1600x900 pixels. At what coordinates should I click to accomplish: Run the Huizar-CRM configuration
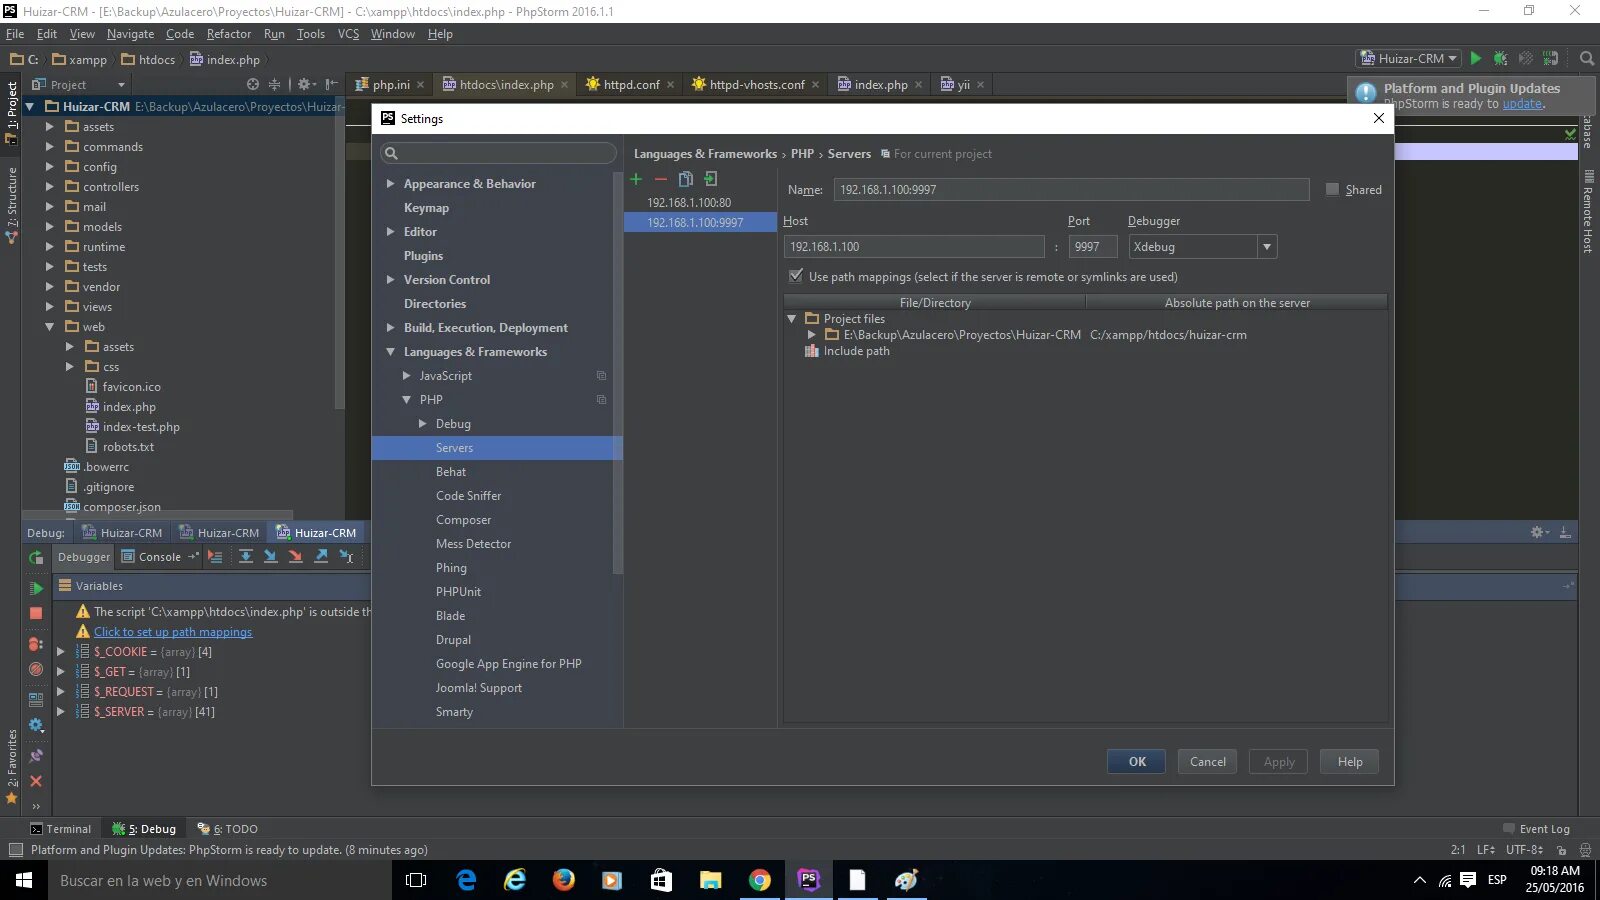tap(1475, 58)
